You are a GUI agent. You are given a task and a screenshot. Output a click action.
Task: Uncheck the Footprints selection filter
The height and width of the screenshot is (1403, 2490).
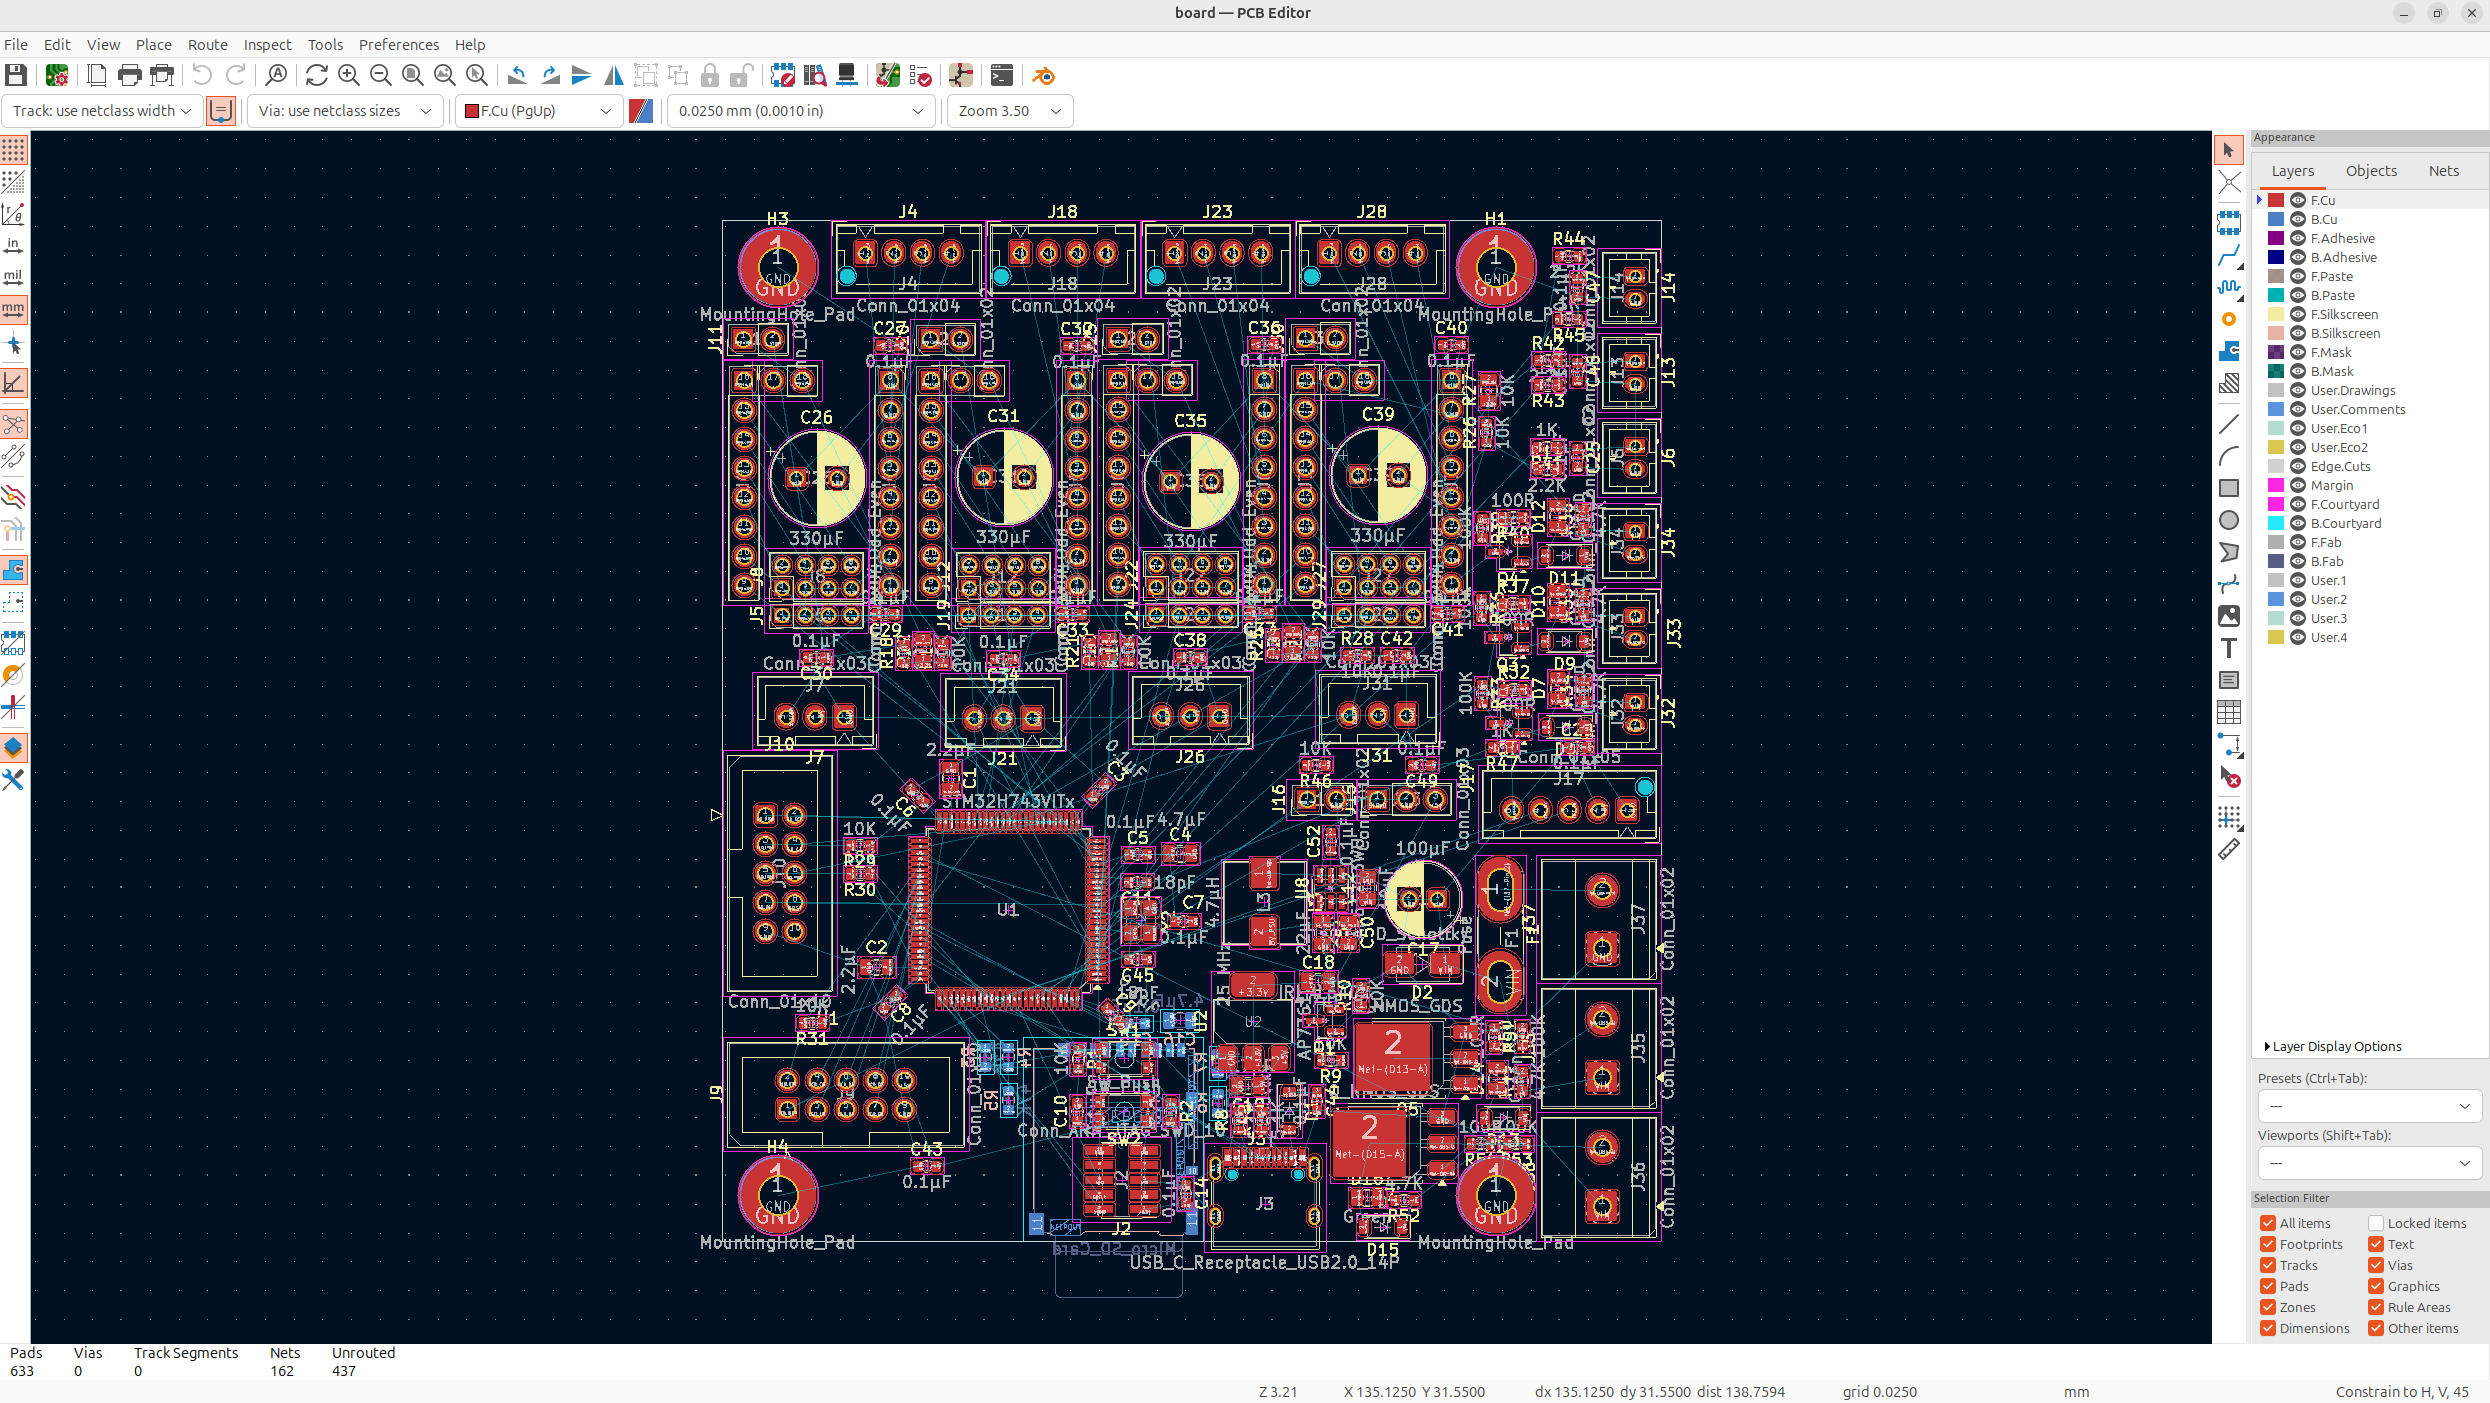coord(2268,1244)
